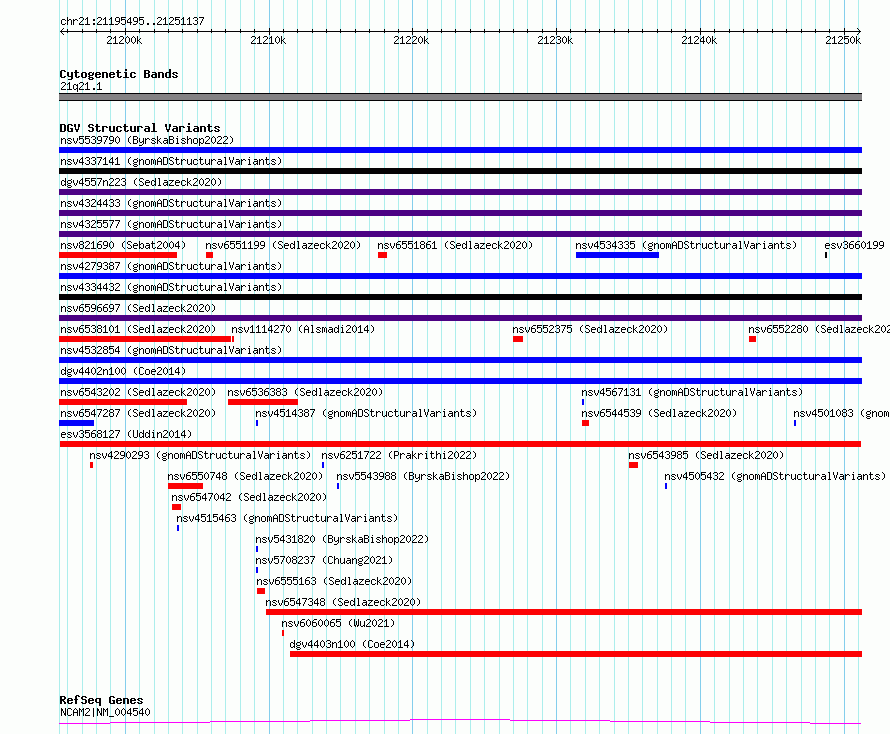Open nsv5543988 (ByrskaBishop2022) variant
This screenshot has height=734, width=890.
pyautogui.click(x=423, y=476)
